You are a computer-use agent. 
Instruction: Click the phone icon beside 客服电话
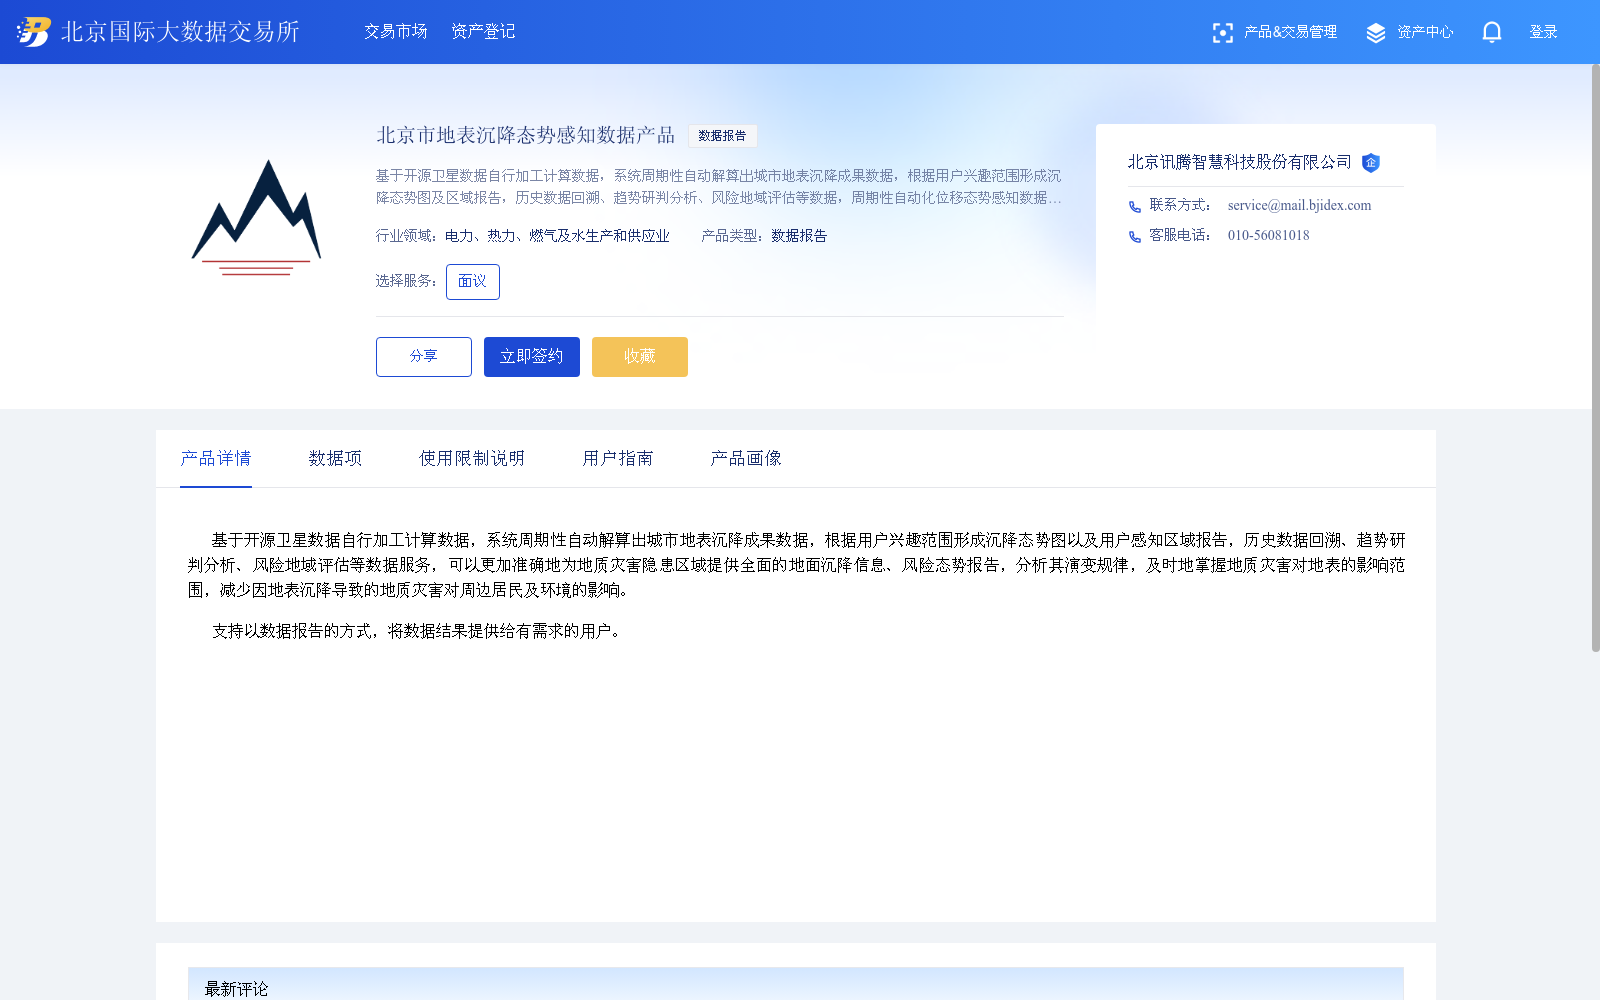pos(1134,237)
